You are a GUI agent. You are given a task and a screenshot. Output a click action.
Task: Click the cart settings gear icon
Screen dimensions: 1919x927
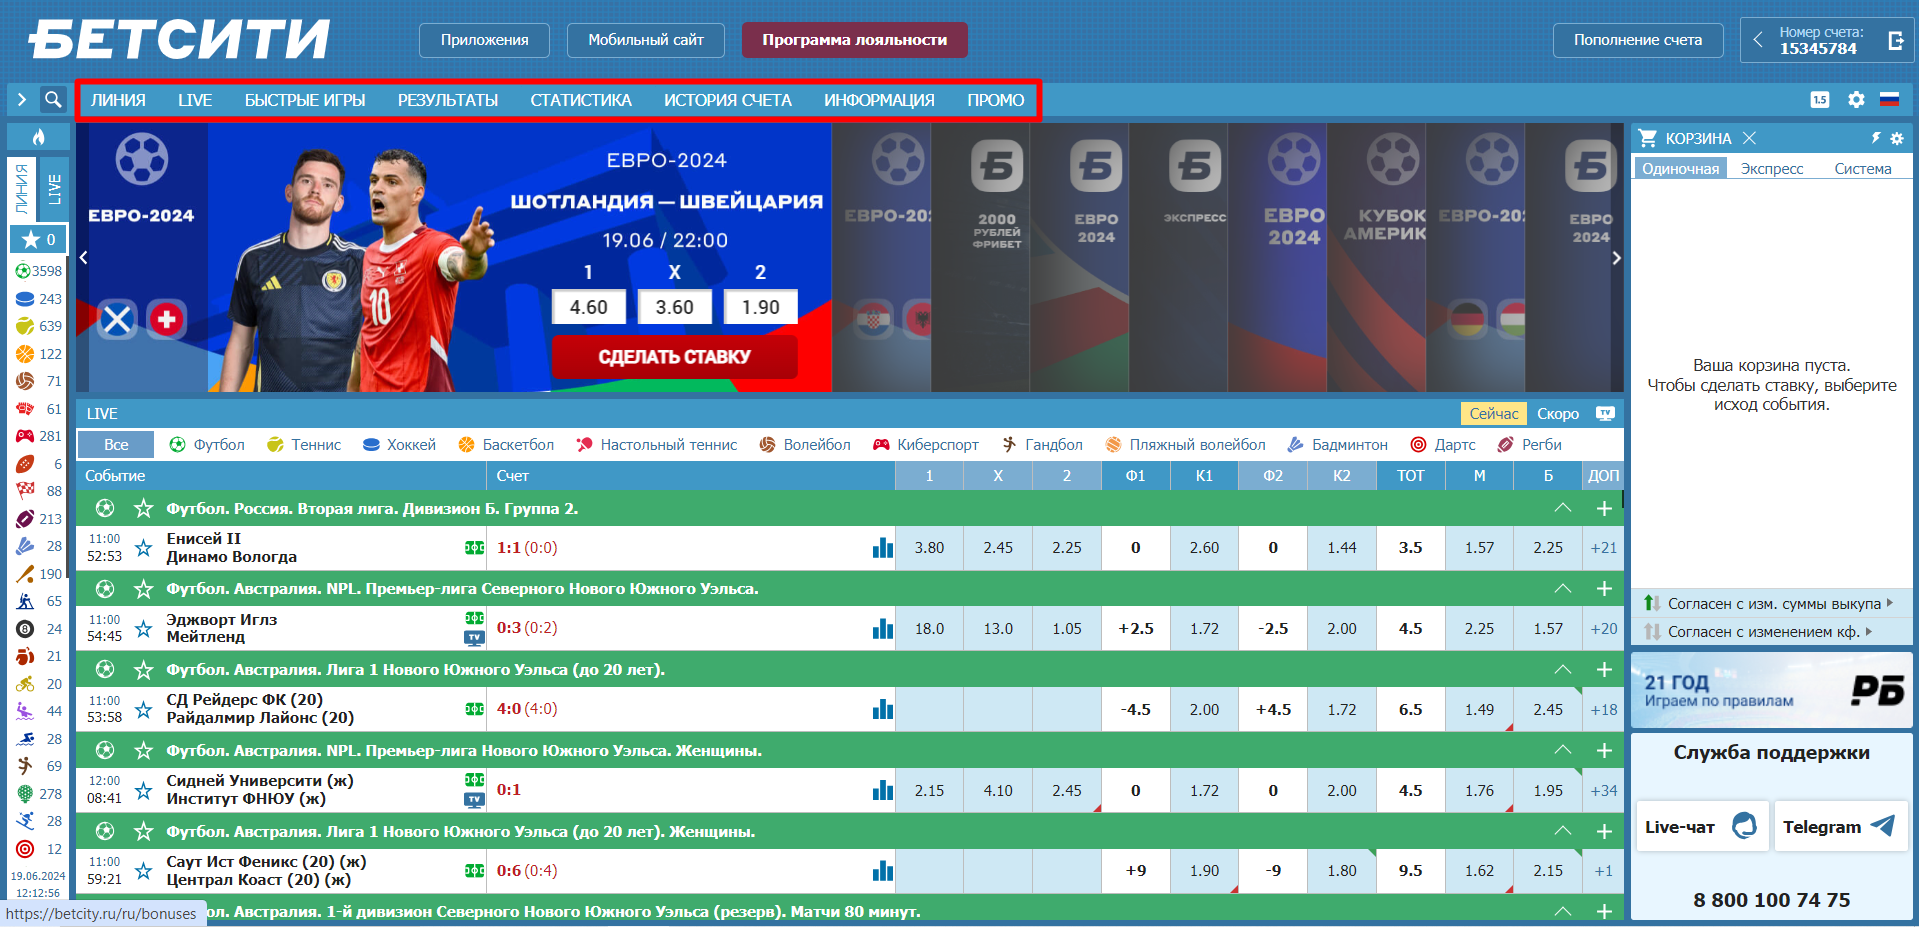pos(1896,139)
